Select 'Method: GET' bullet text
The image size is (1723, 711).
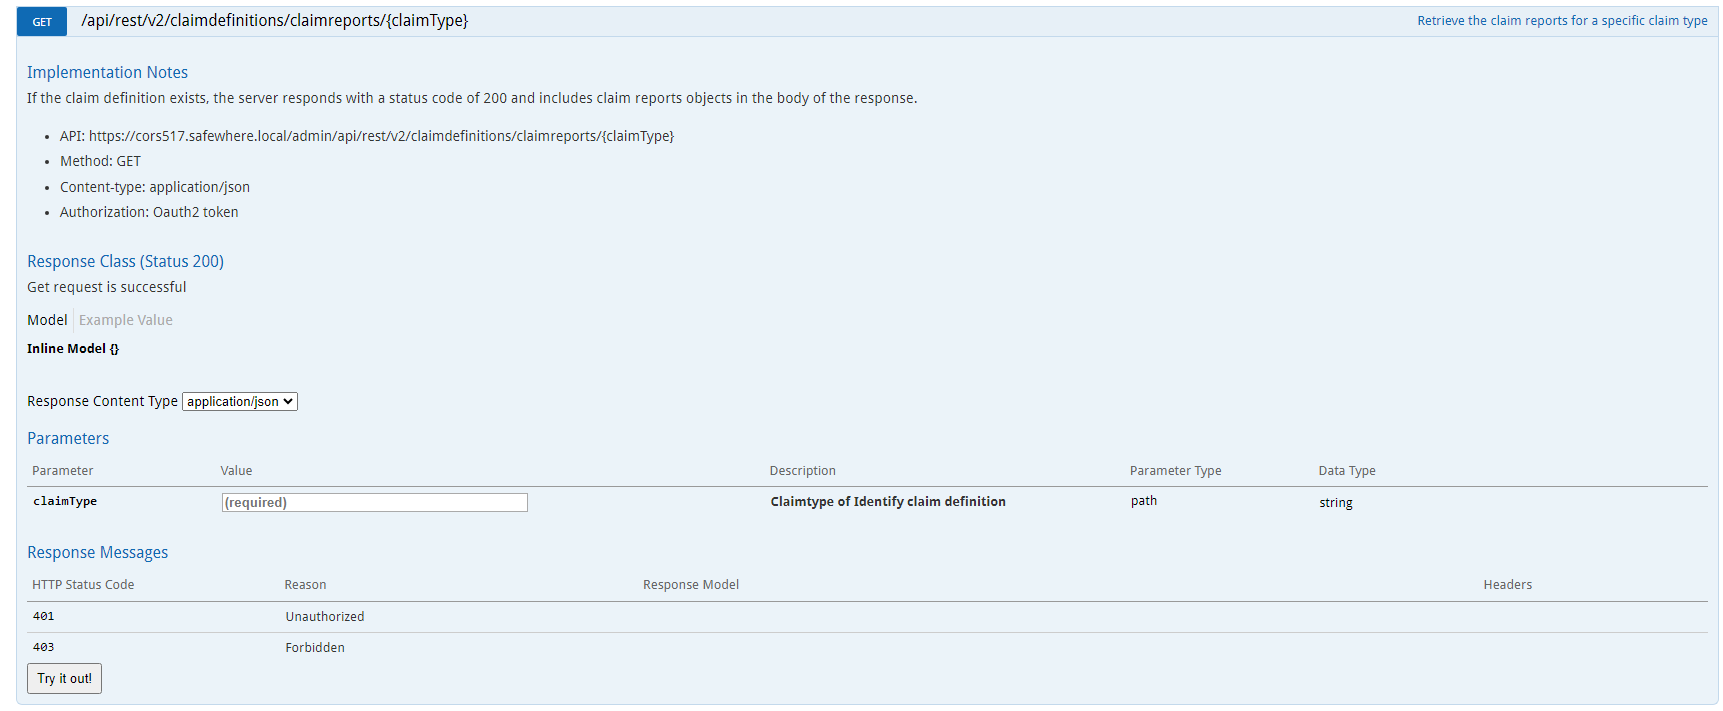pyautogui.click(x=100, y=161)
